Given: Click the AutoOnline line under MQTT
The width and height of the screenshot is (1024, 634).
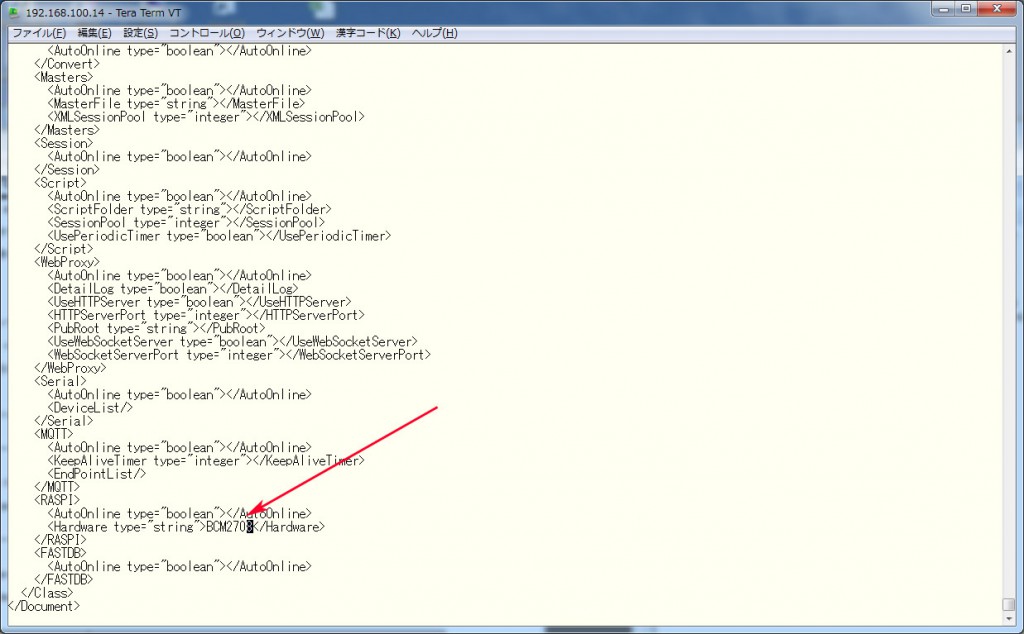Looking at the screenshot, I should tap(180, 447).
